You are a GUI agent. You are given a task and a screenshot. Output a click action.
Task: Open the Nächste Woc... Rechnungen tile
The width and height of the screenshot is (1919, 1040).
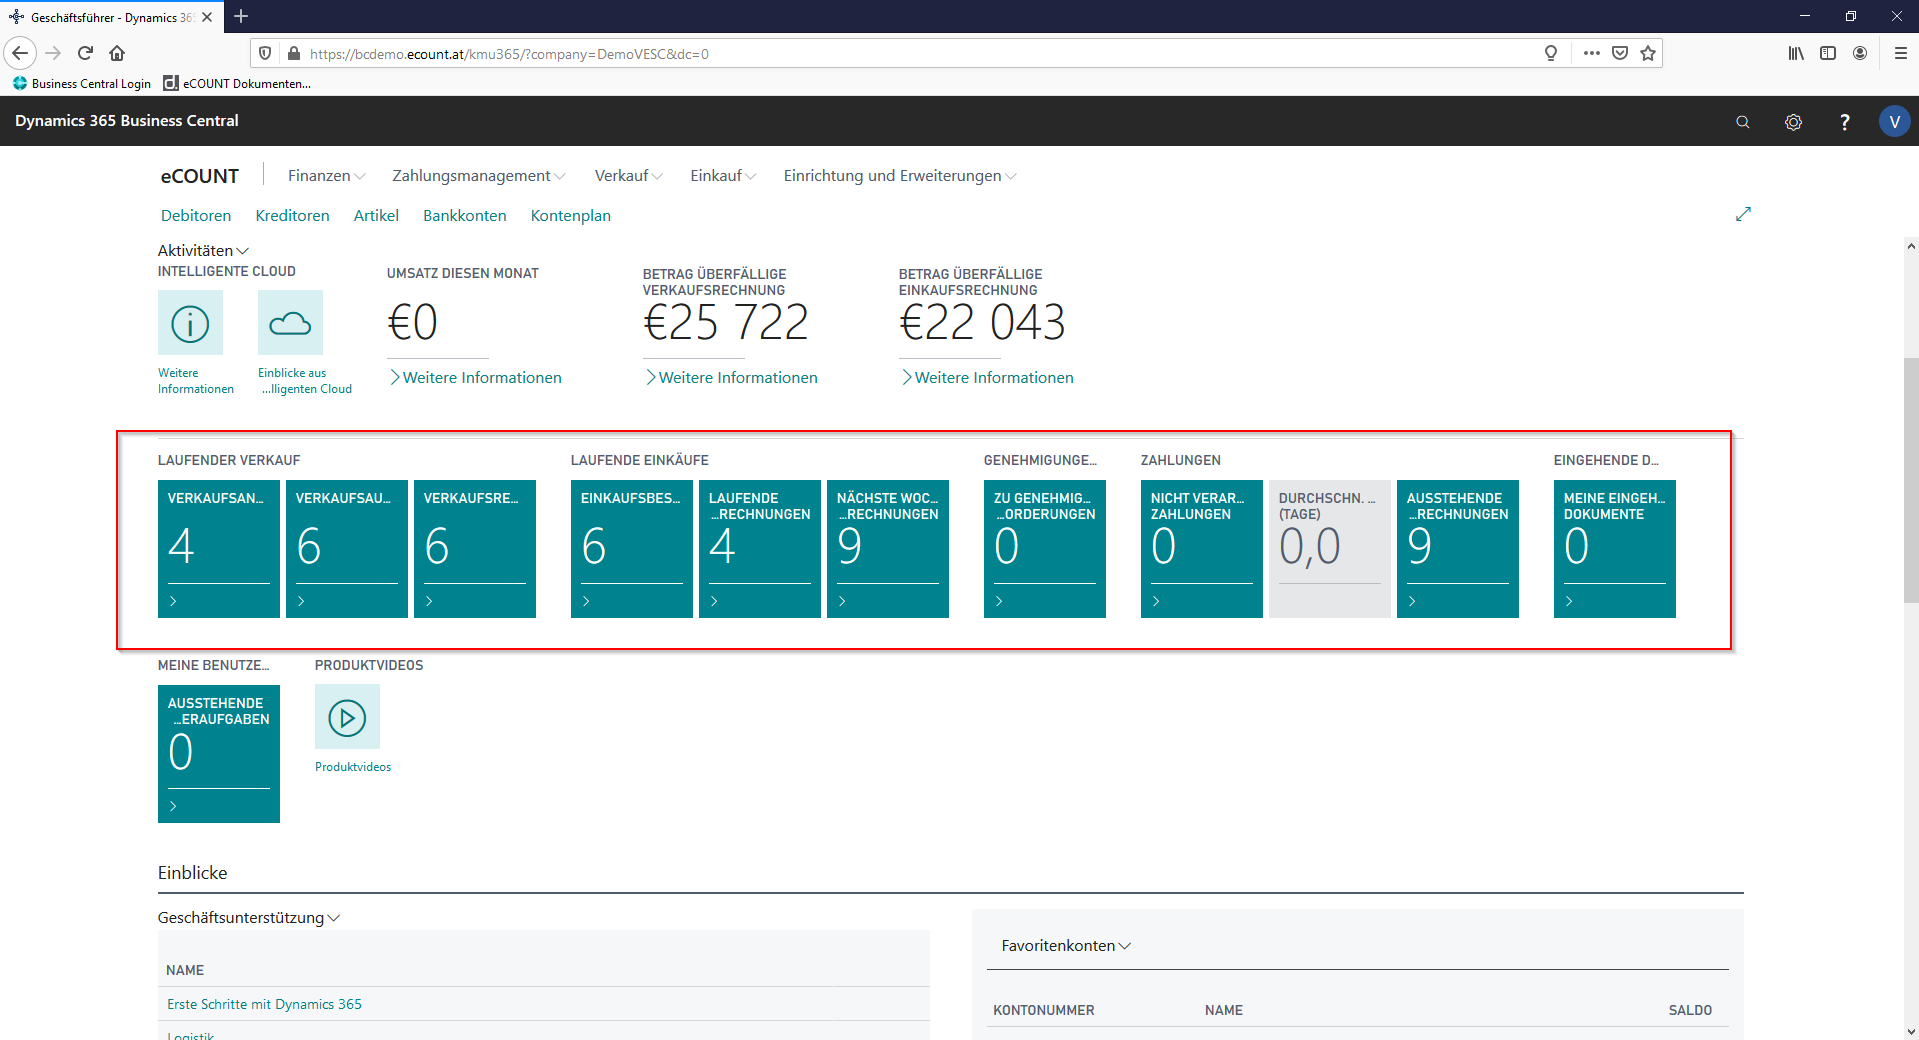888,549
